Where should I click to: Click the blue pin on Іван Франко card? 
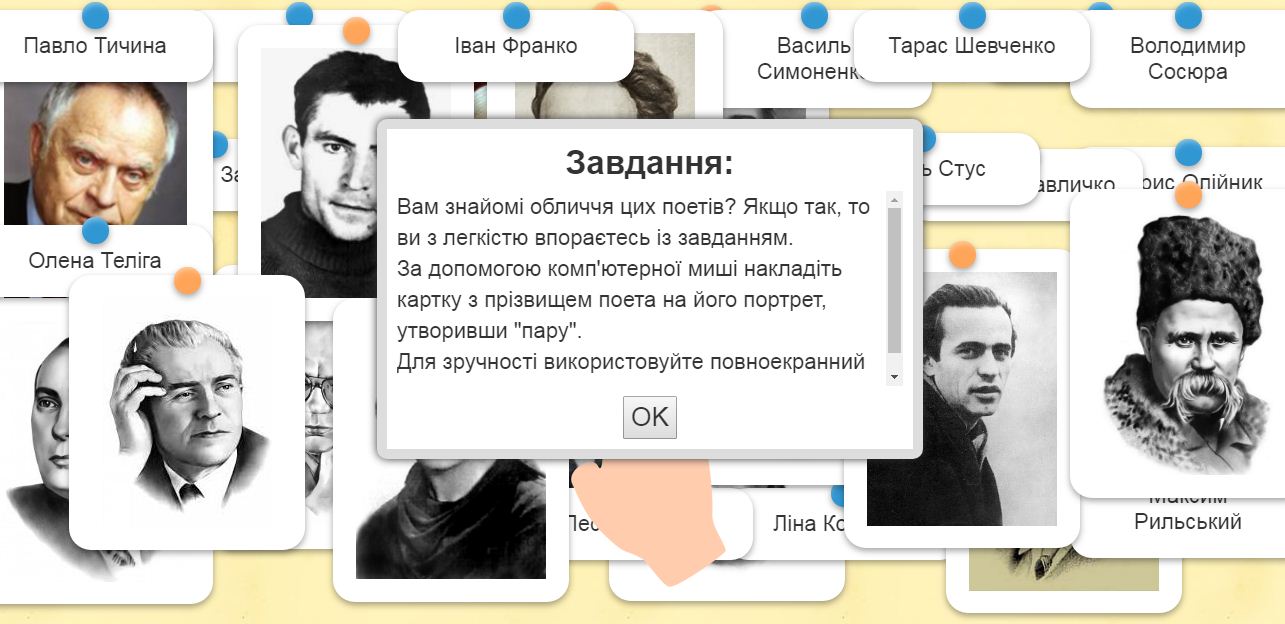[x=516, y=15]
